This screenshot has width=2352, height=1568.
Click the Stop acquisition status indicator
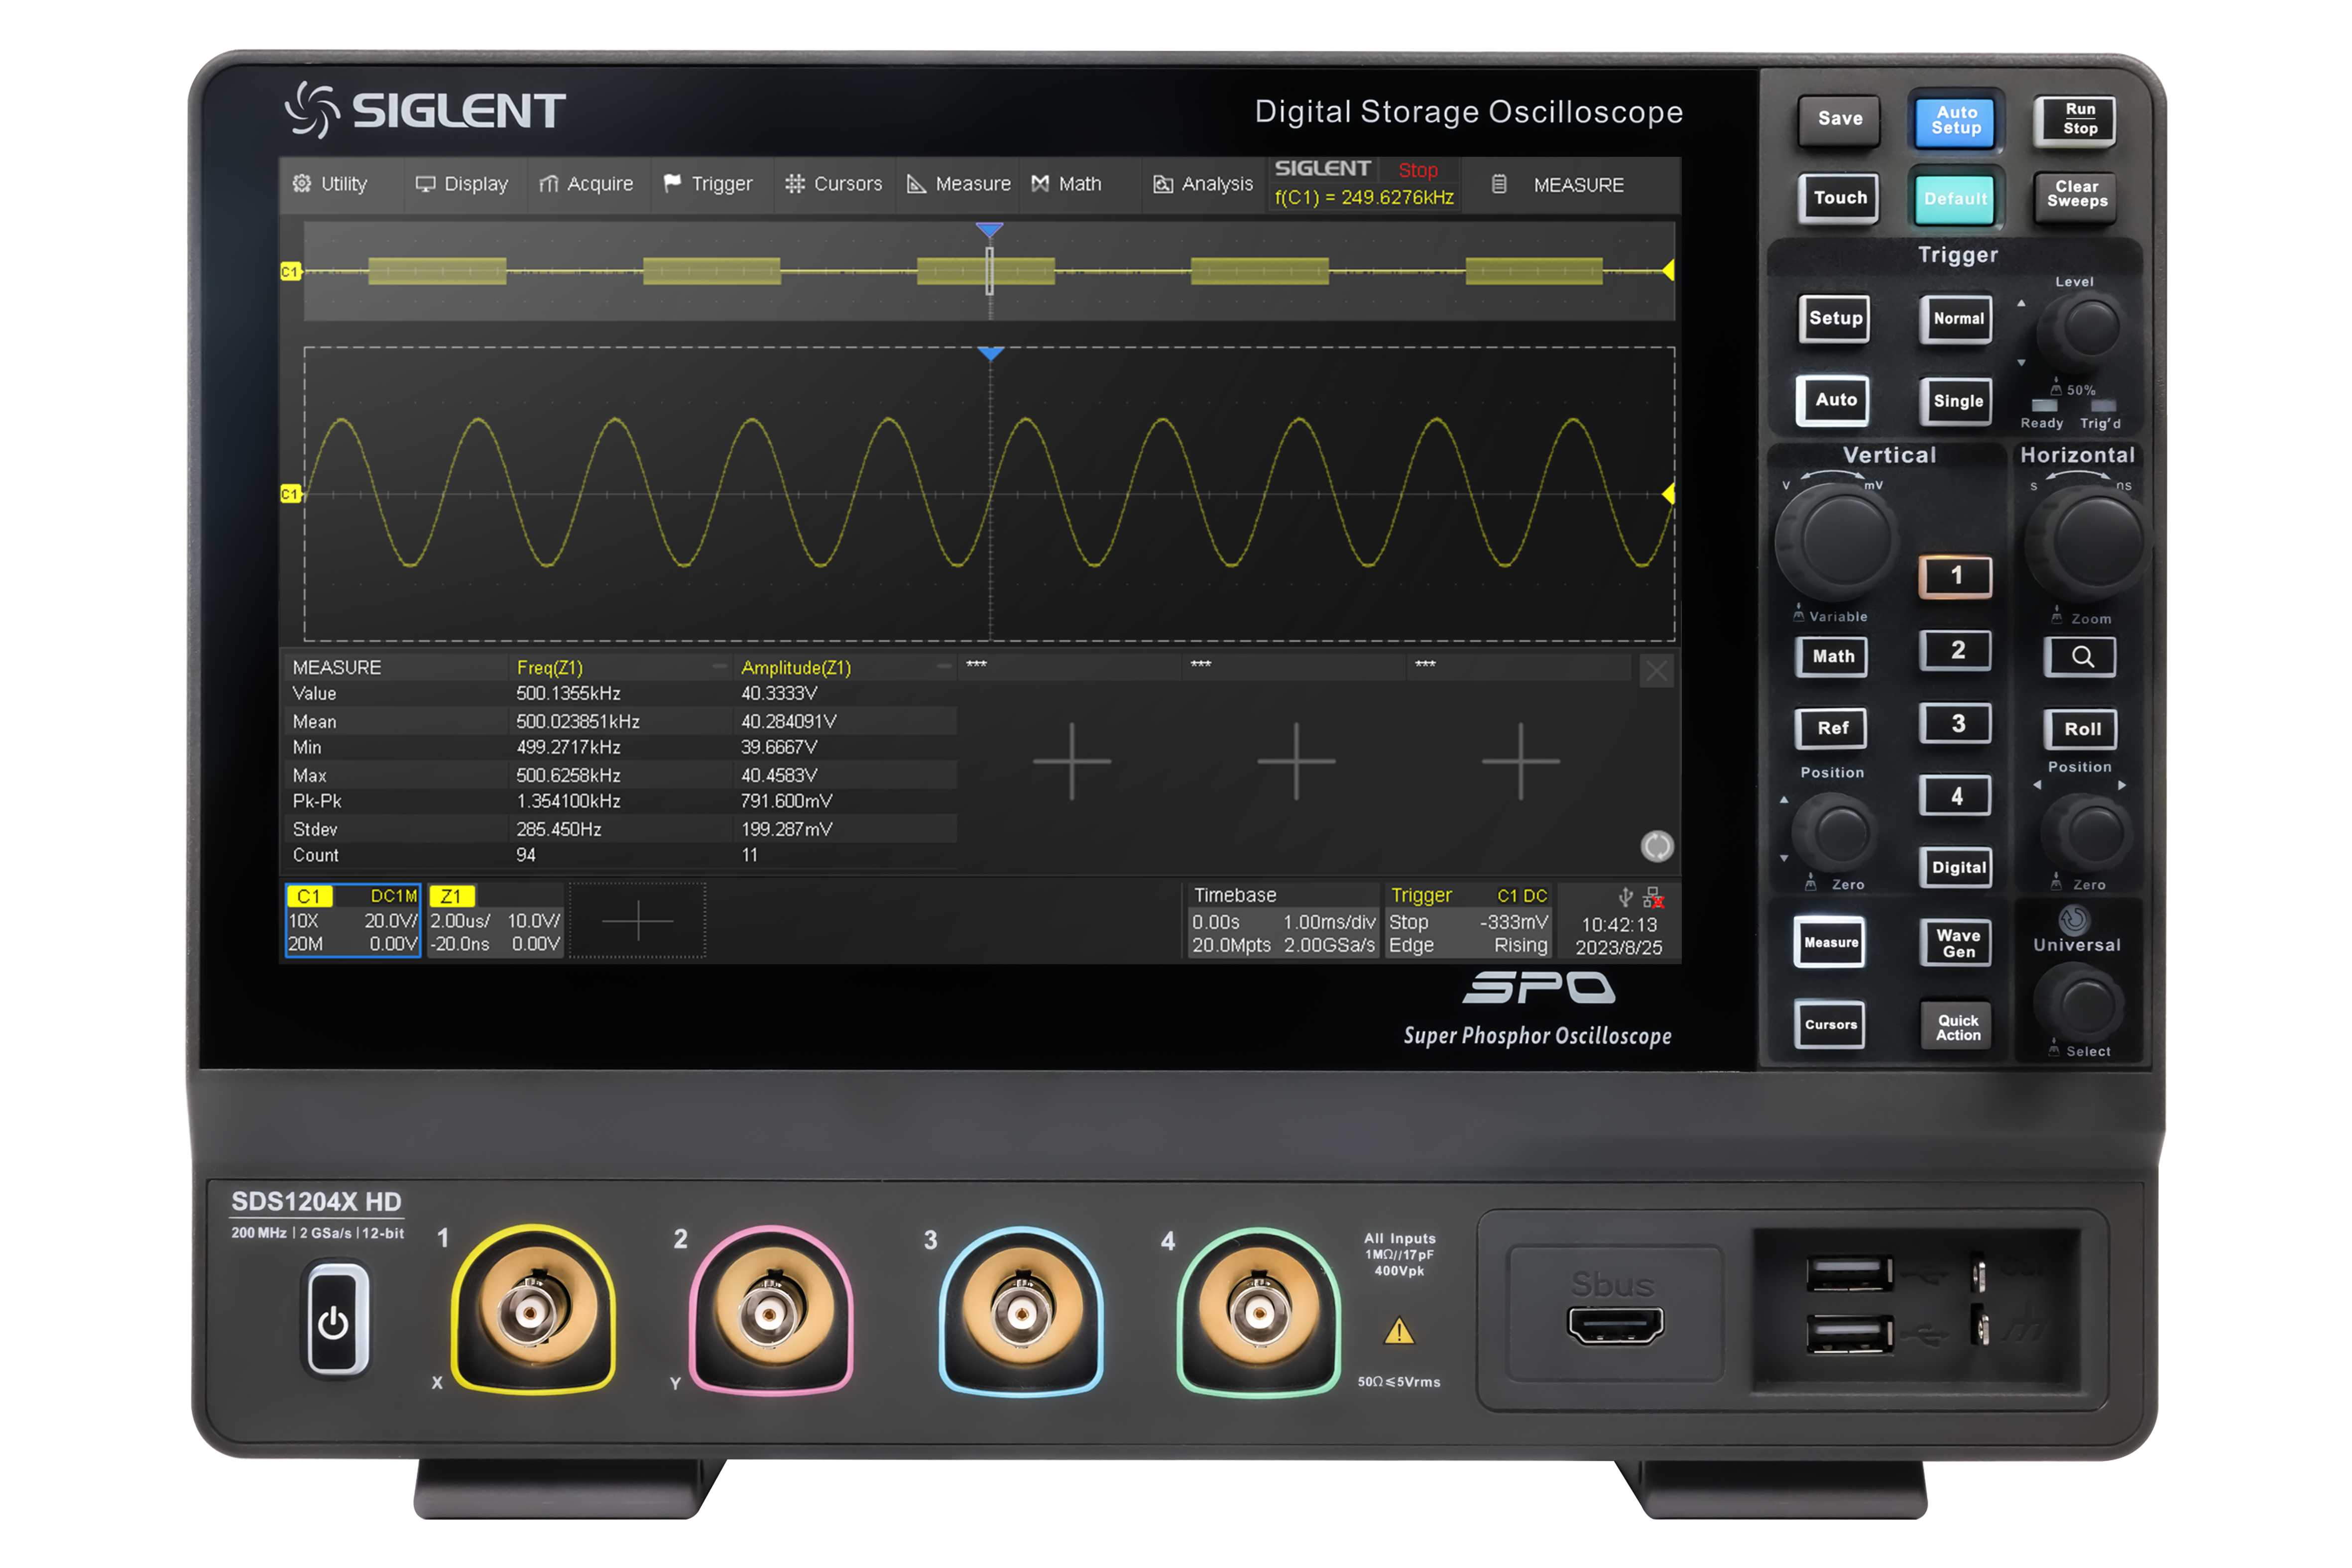click(1417, 170)
